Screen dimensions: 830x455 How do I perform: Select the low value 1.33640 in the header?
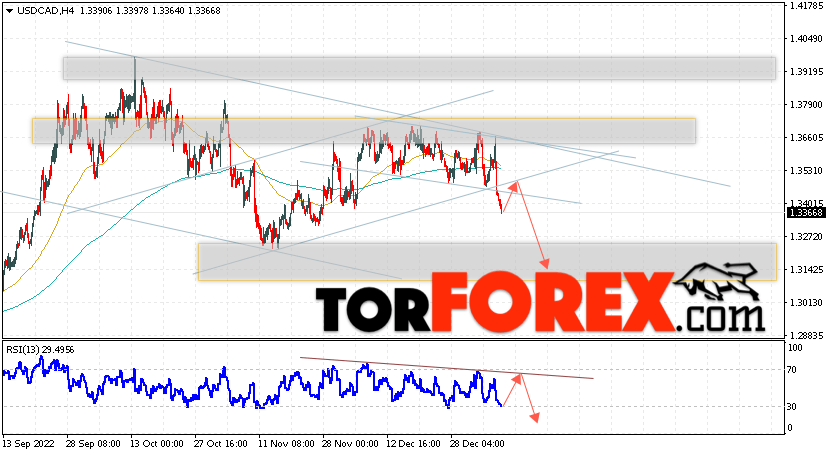168,11
